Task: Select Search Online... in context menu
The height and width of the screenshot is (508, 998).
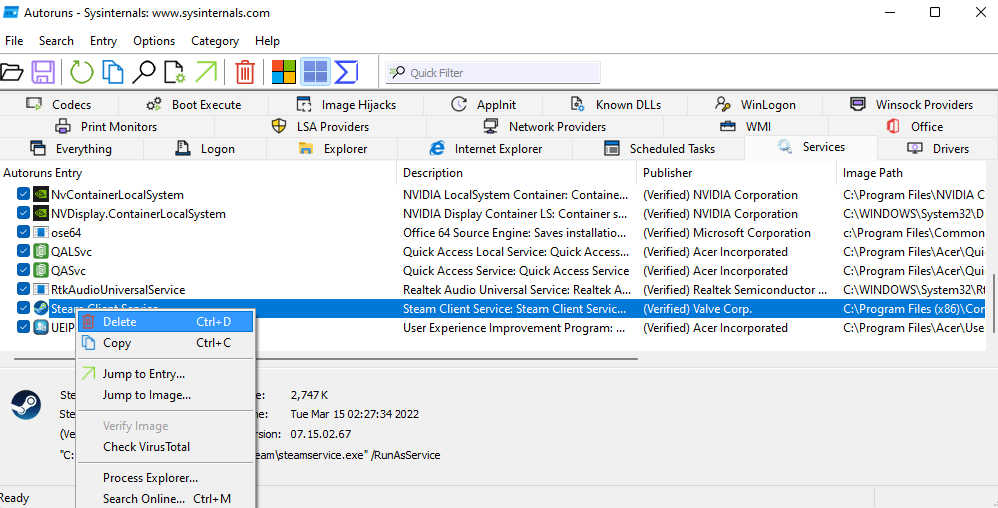Action: 165,498
